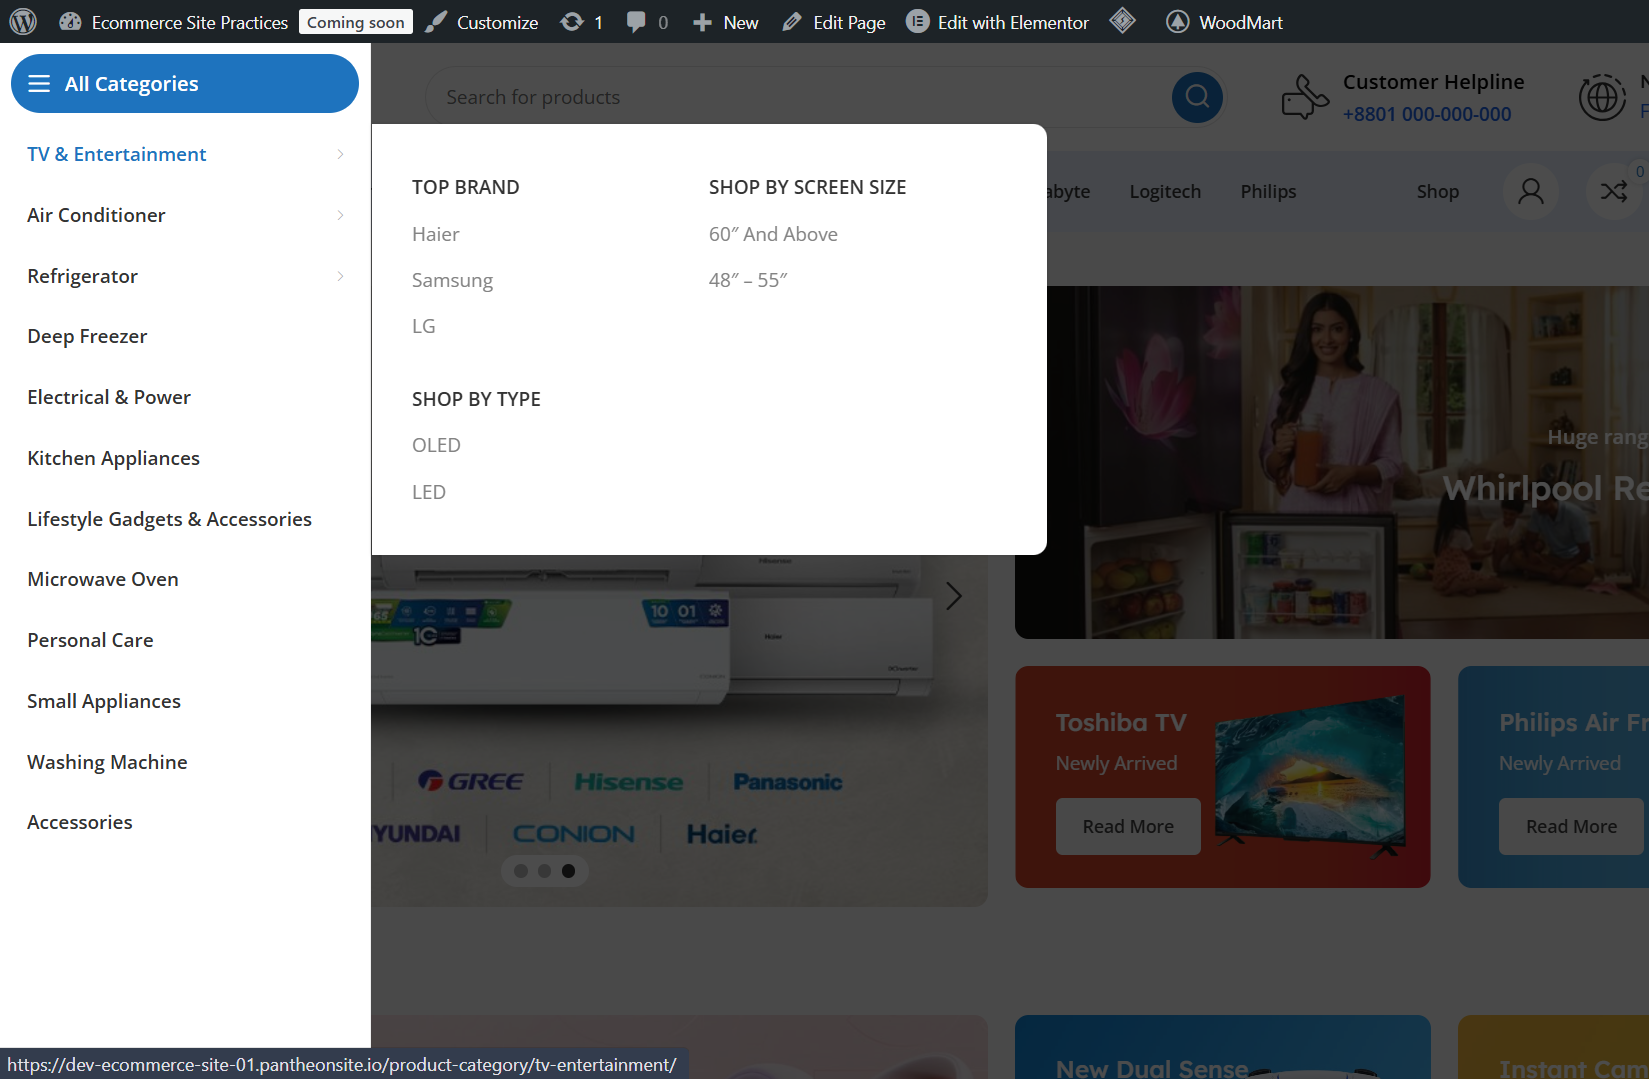
Task: Open the Accessories category
Action: tap(80, 822)
